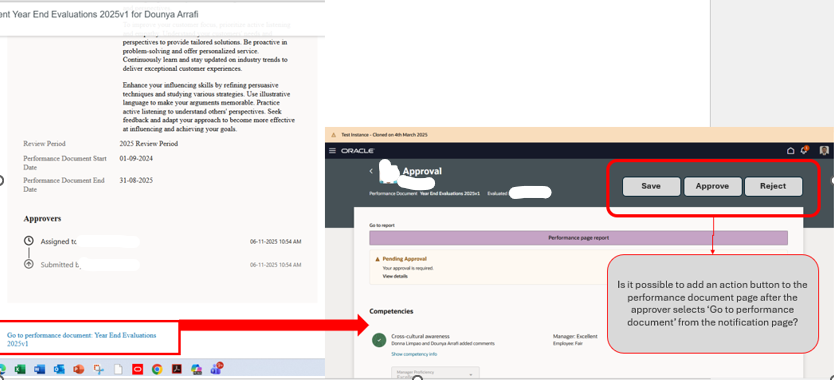Screen dimensions: 834x380
Task: Open the user profile avatar menu
Action: coord(824,151)
